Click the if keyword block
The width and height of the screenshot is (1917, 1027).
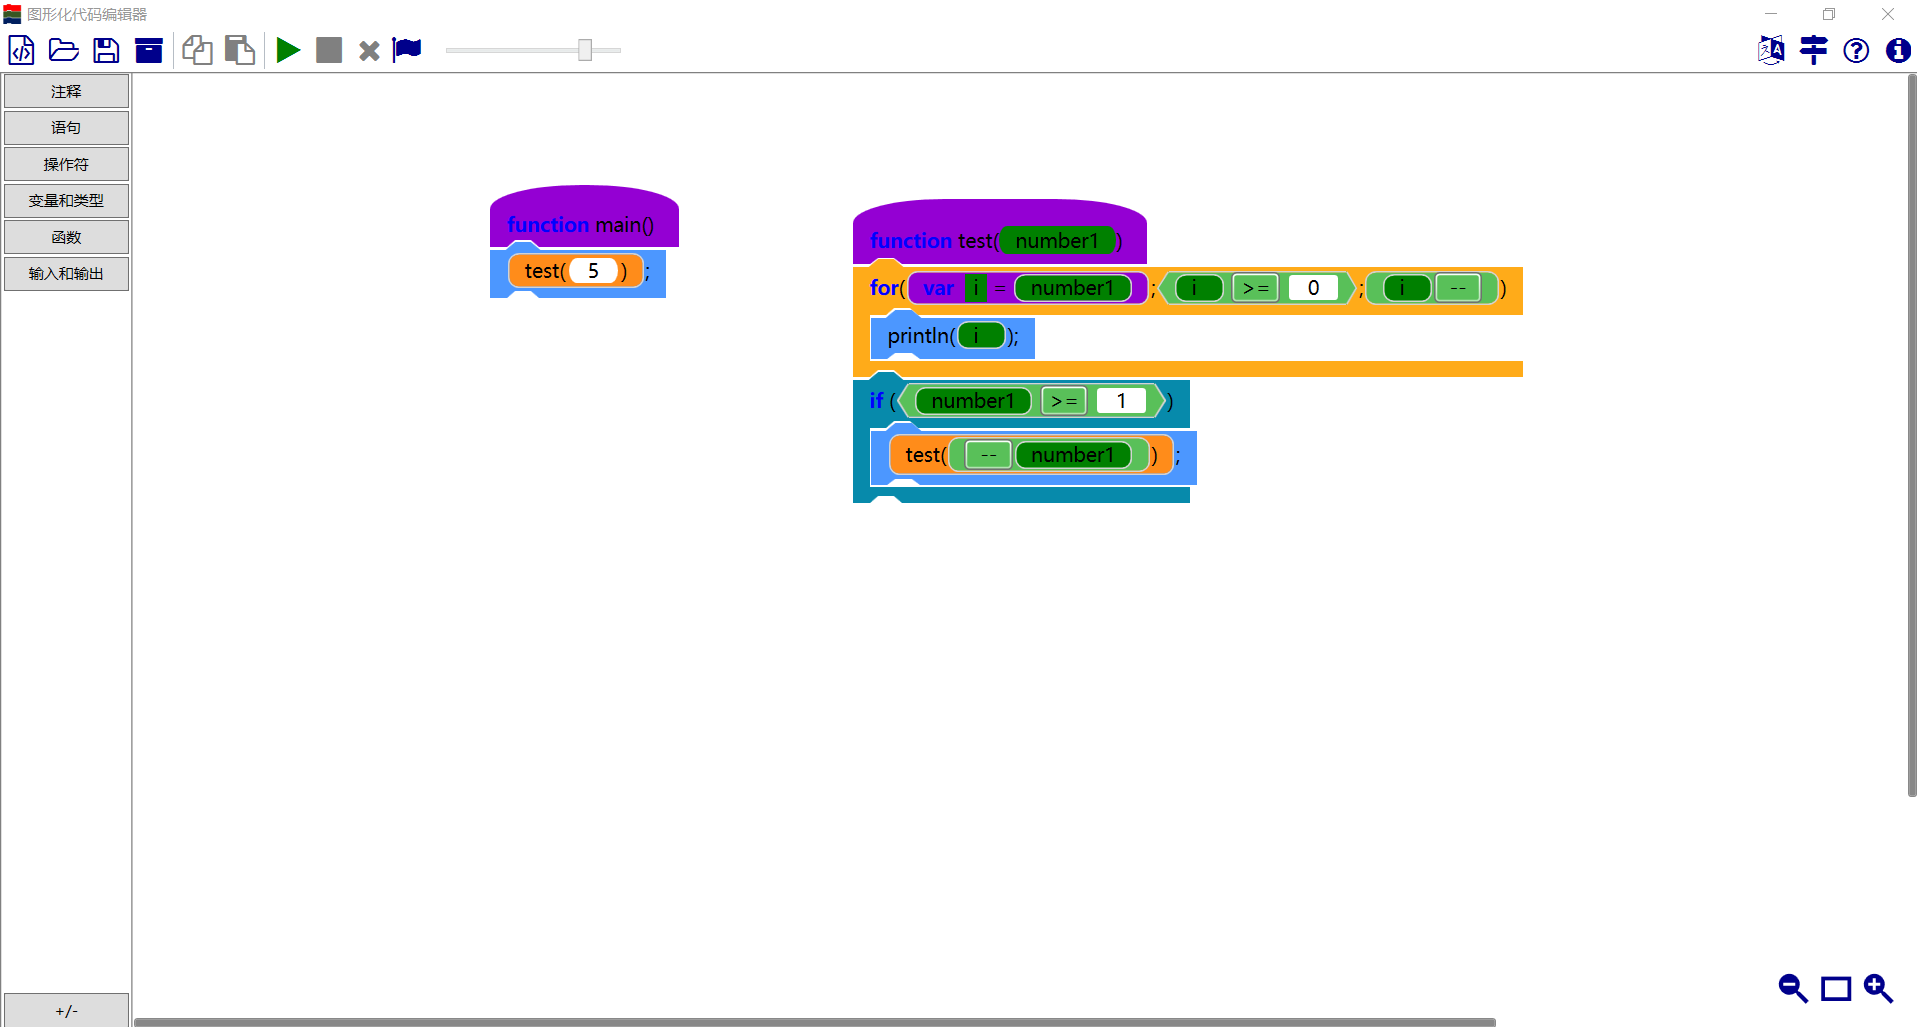877,401
